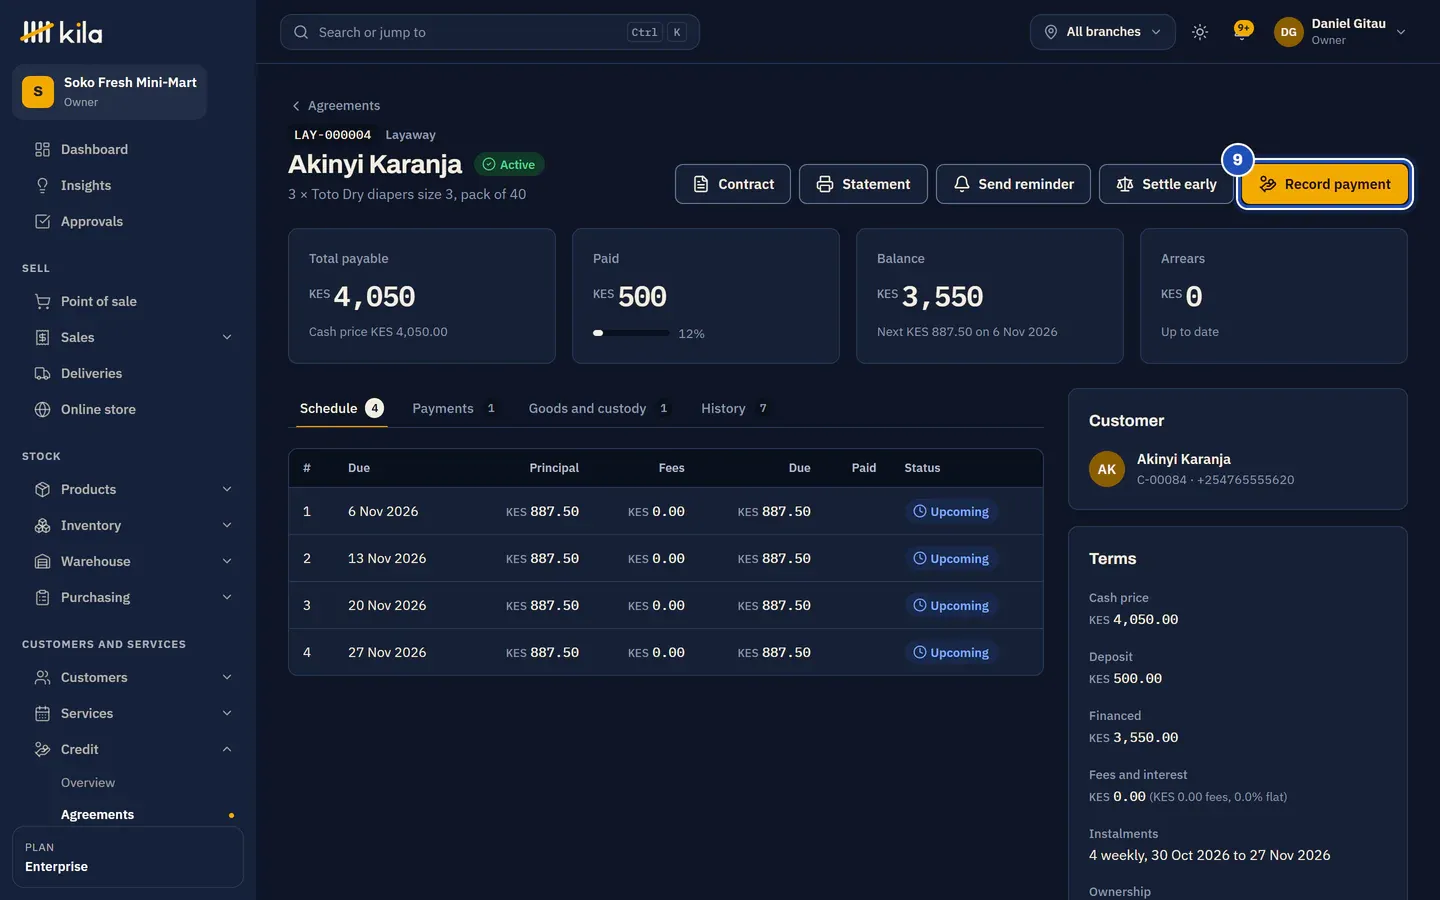The width and height of the screenshot is (1440, 900).
Task: Toggle the light/dark theme sun icon
Action: pos(1200,32)
